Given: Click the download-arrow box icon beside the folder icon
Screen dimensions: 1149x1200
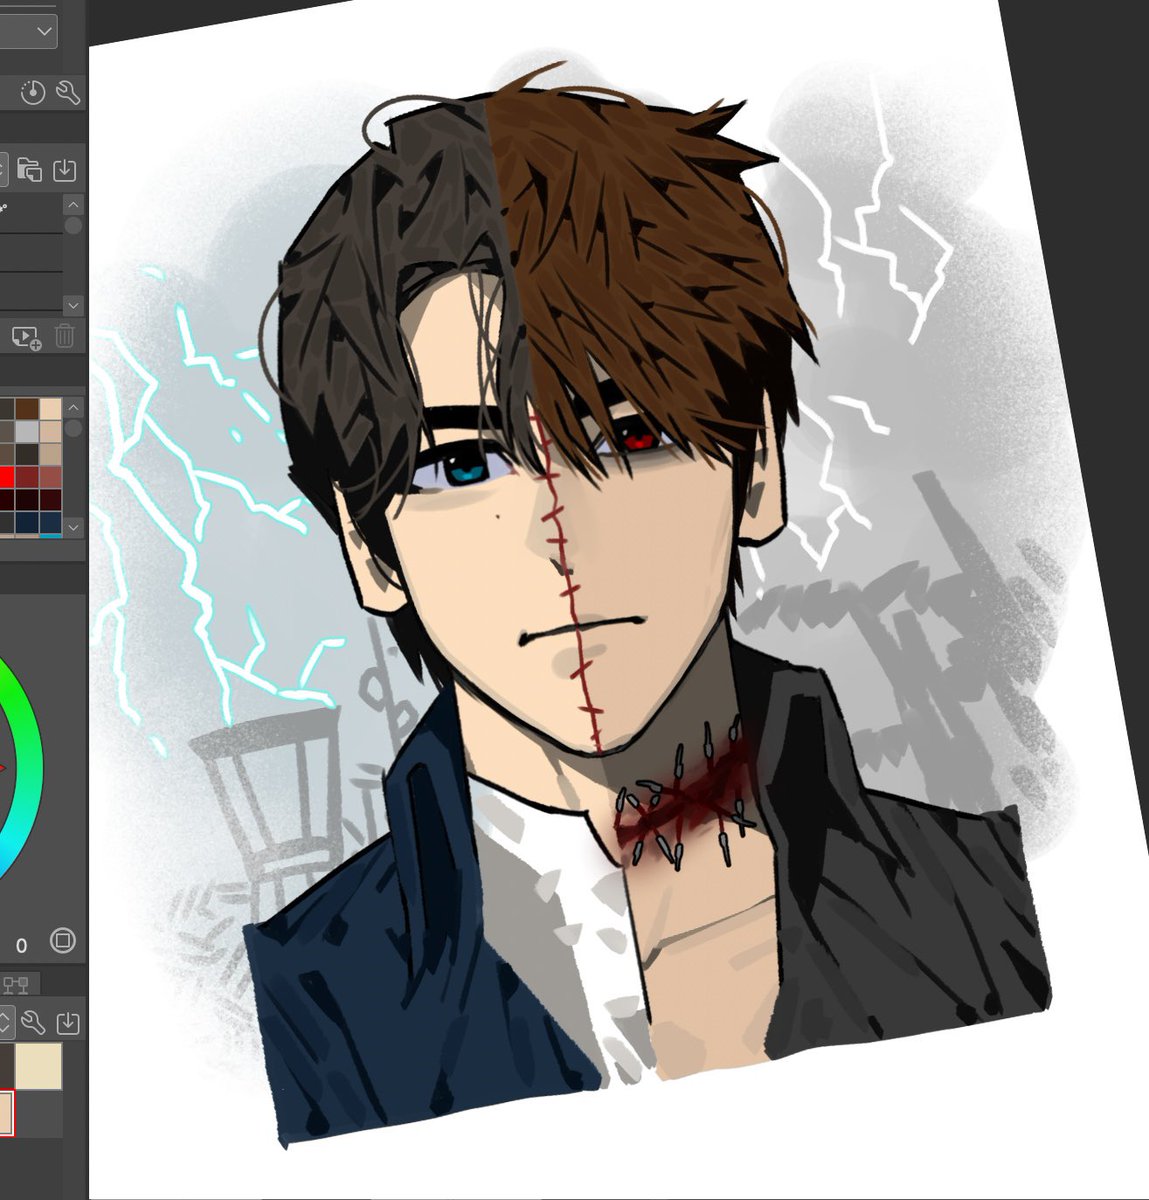Looking at the screenshot, I should tap(64, 169).
